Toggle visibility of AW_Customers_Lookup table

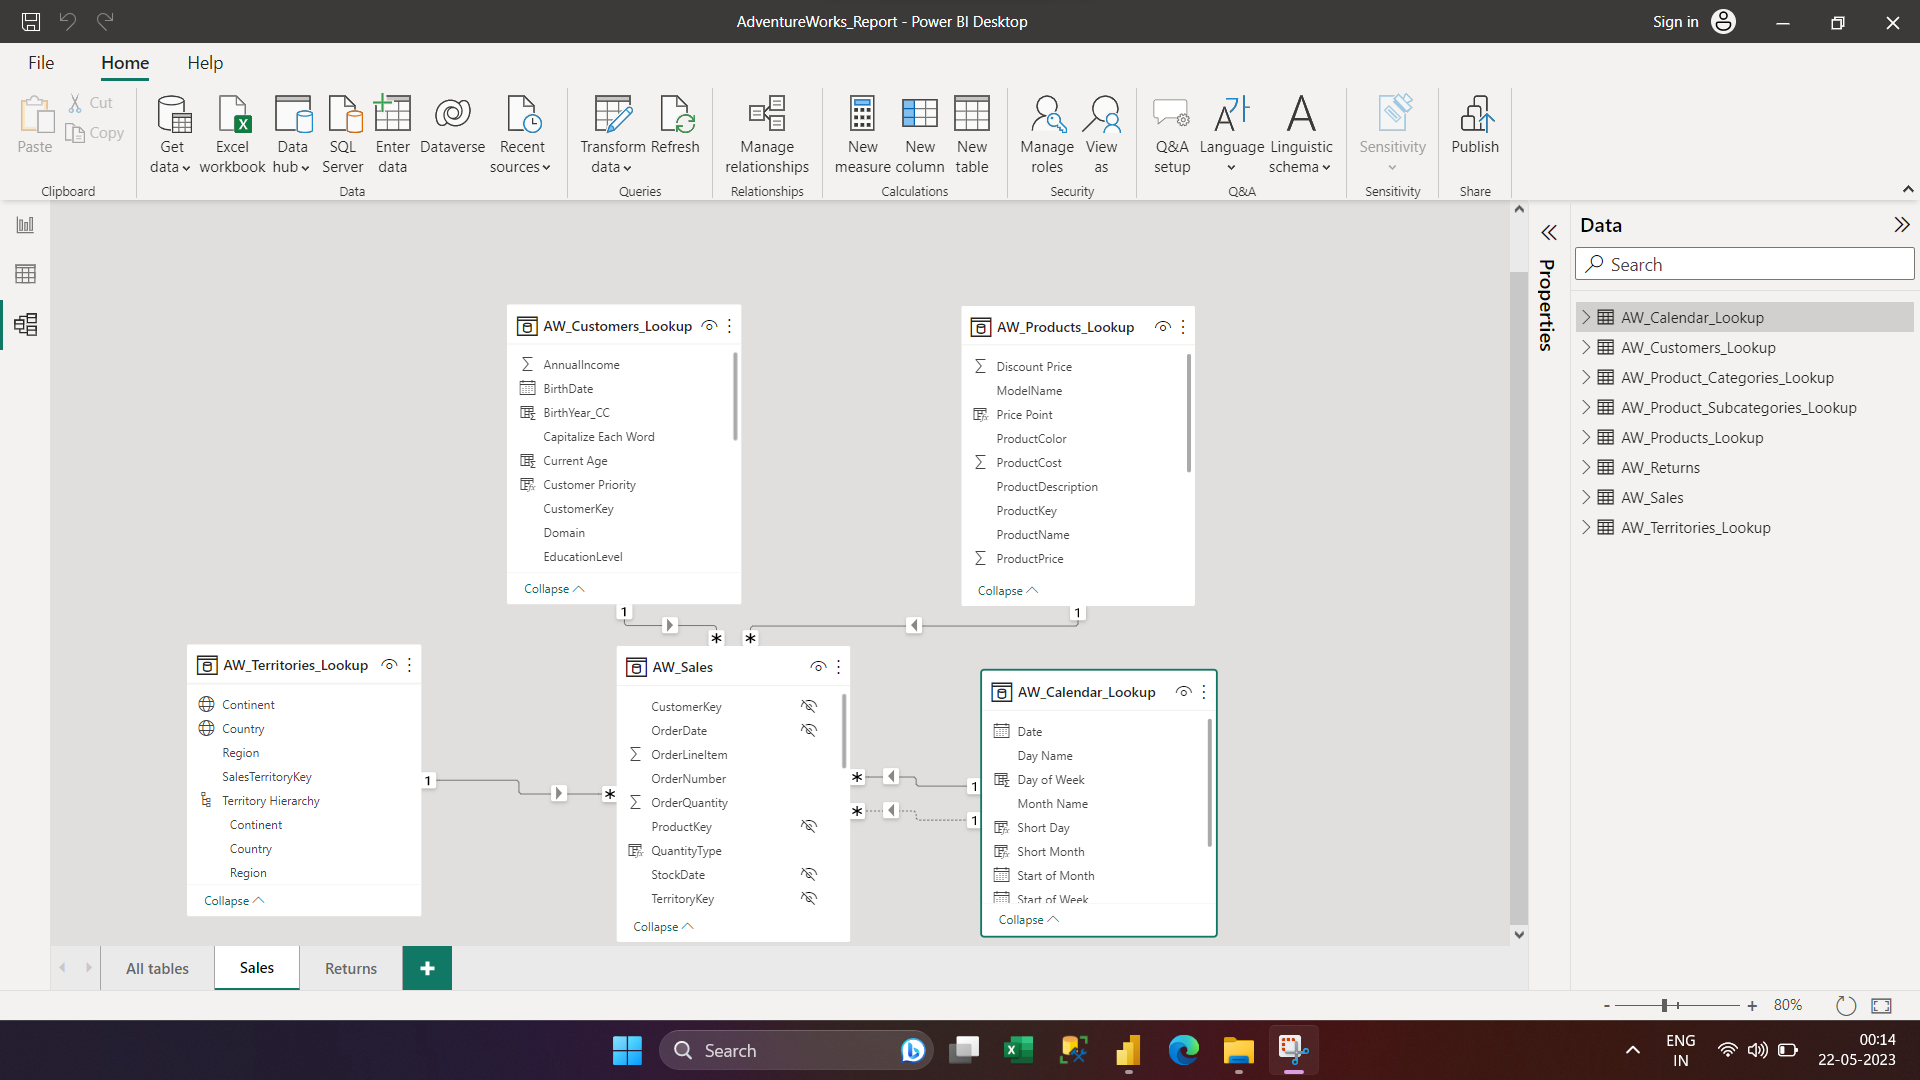tap(709, 326)
